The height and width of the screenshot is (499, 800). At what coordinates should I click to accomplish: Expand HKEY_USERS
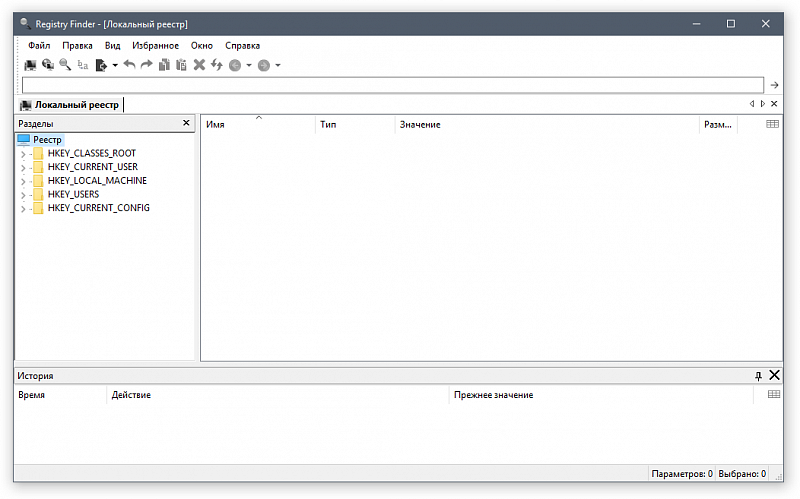point(23,195)
